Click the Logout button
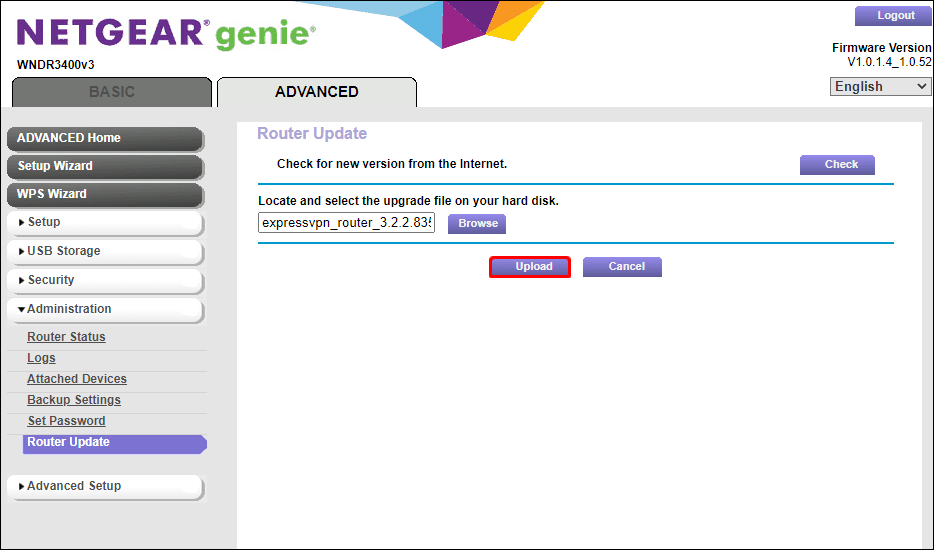The image size is (934, 550). pyautogui.click(x=894, y=15)
